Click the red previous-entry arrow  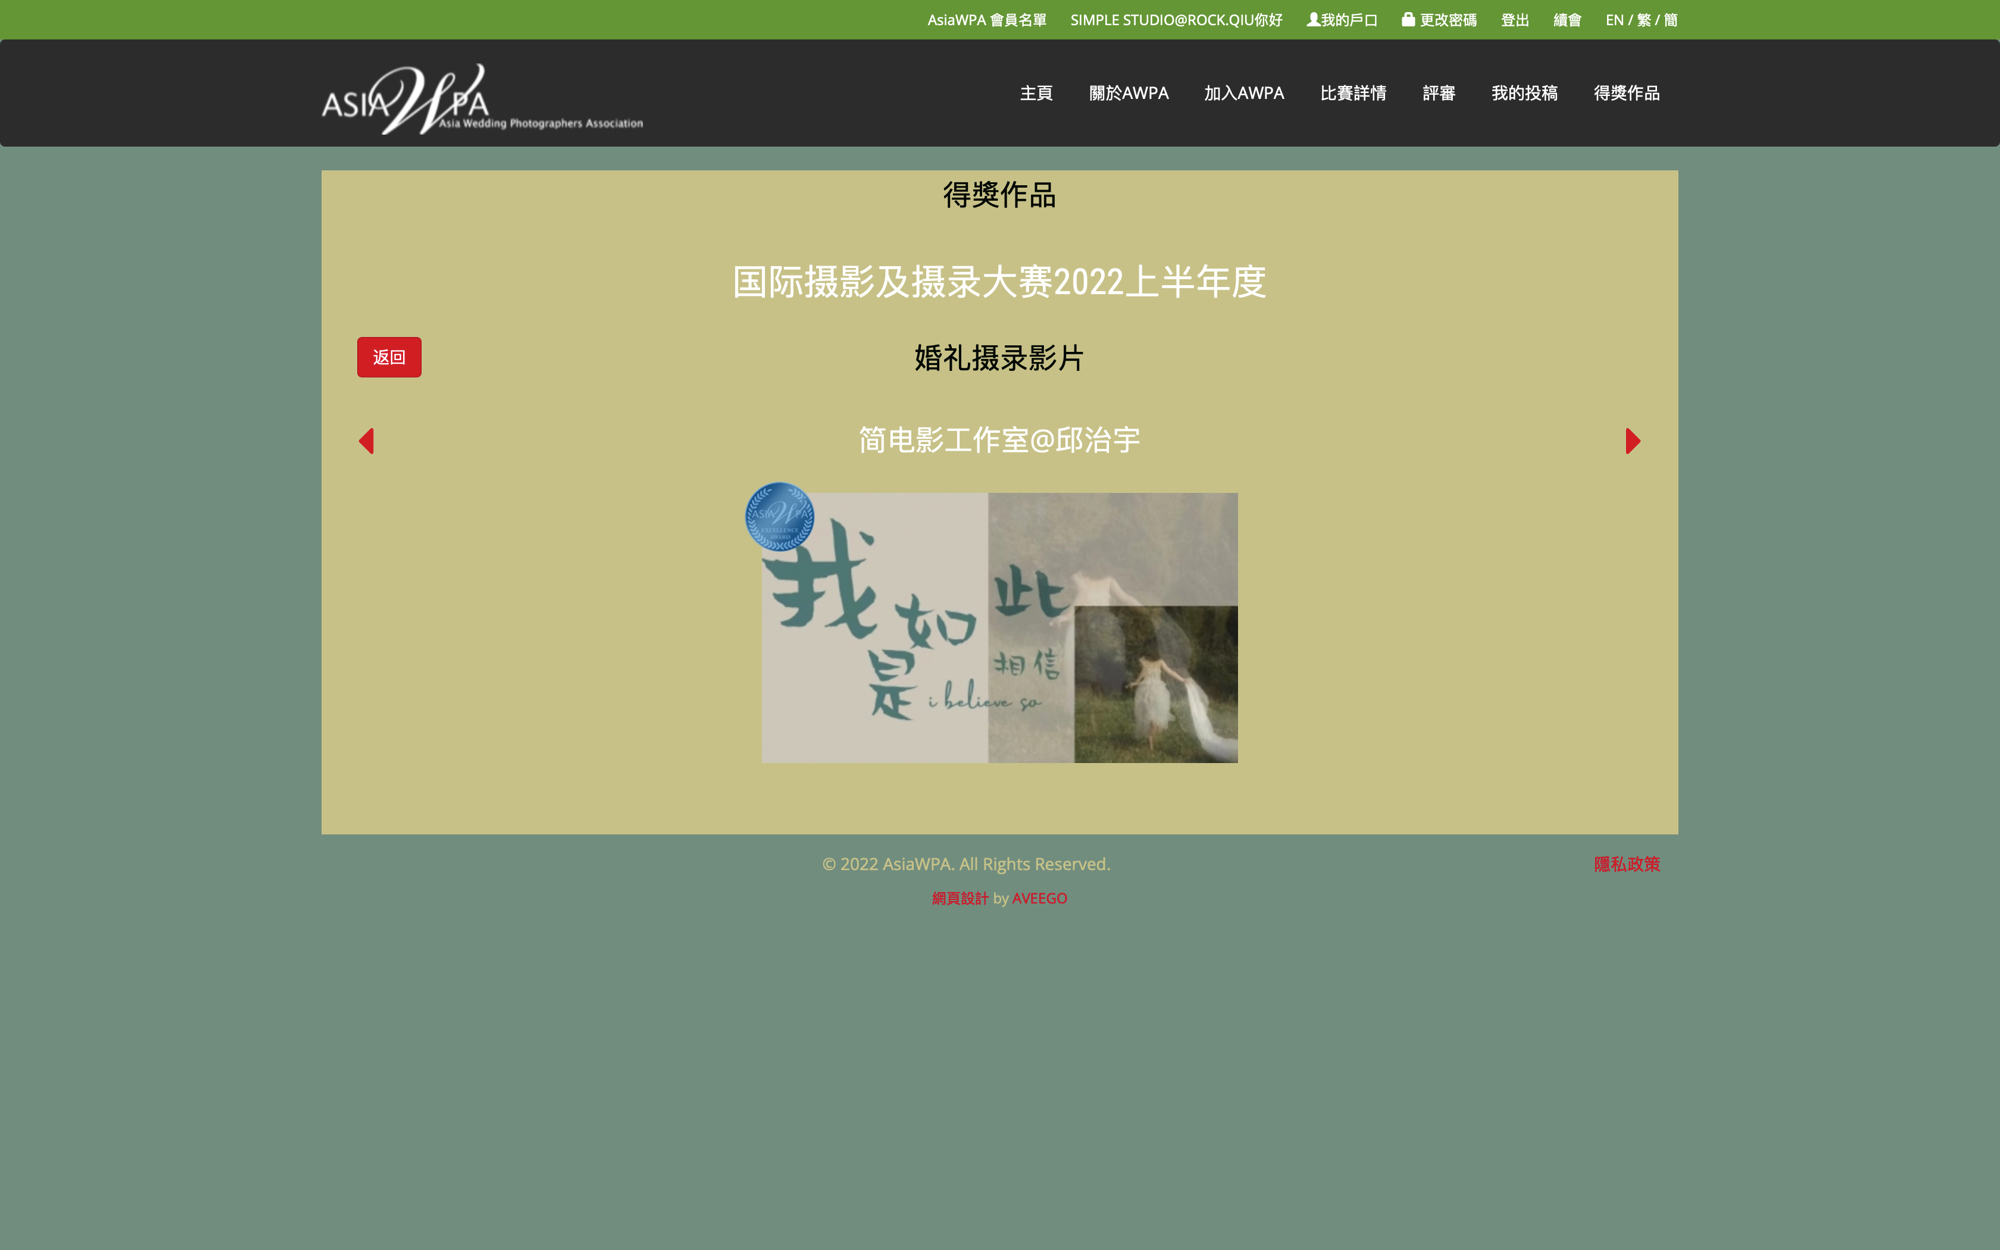(x=366, y=441)
